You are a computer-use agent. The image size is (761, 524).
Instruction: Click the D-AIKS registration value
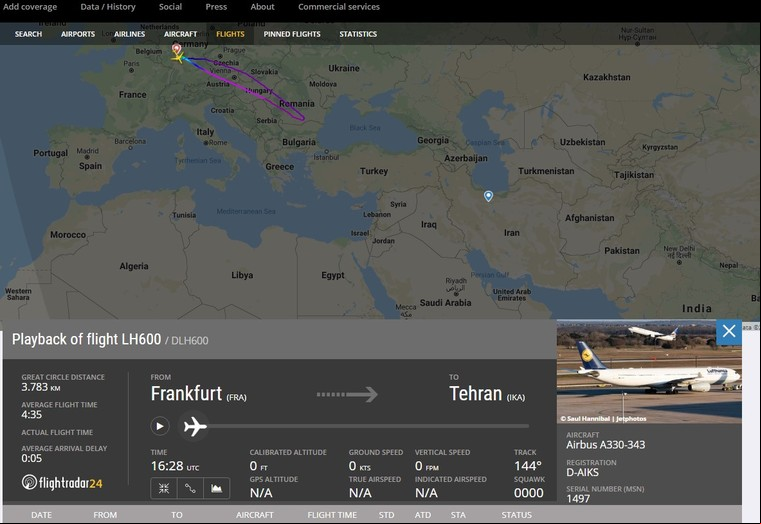(x=582, y=472)
